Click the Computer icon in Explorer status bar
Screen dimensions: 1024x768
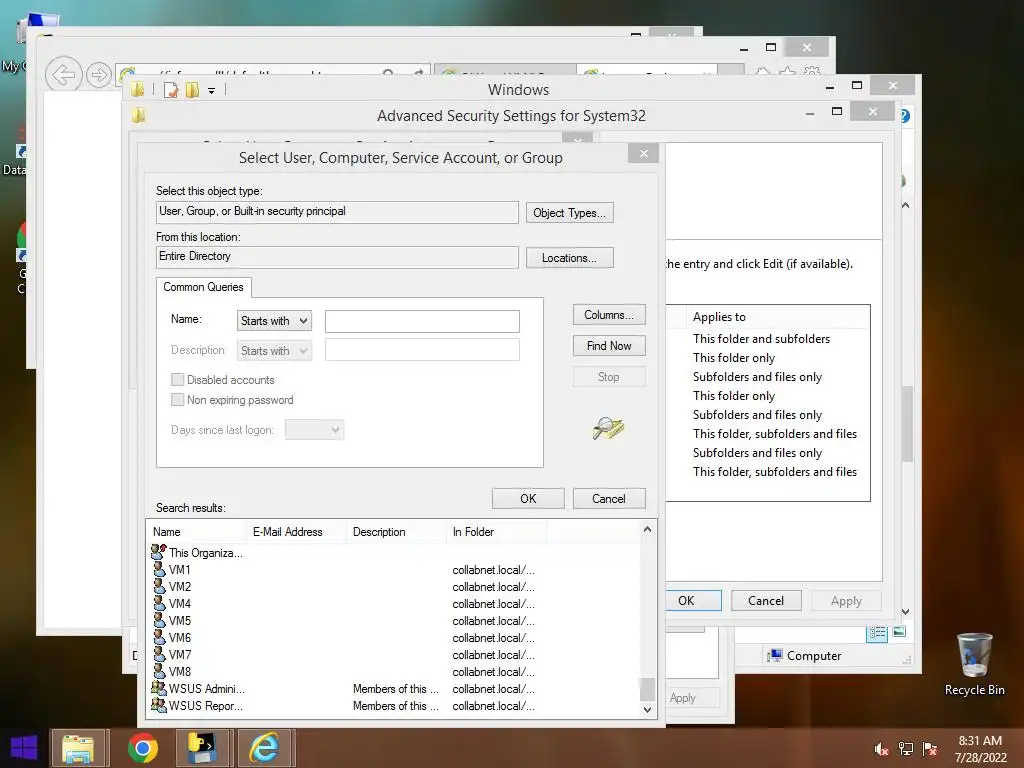click(775, 655)
